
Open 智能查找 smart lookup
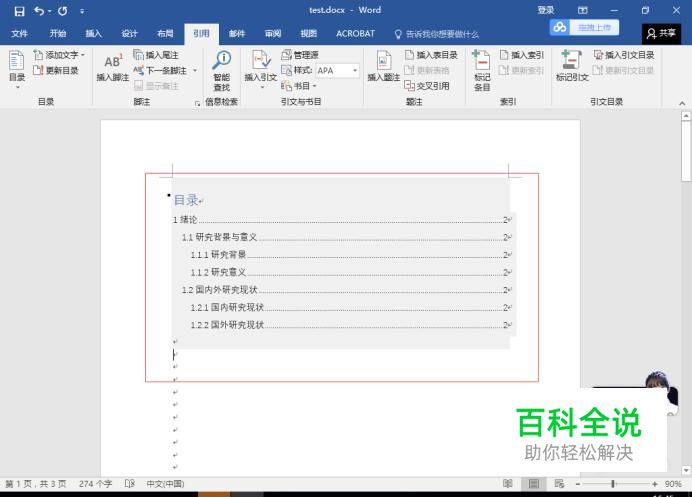(222, 71)
